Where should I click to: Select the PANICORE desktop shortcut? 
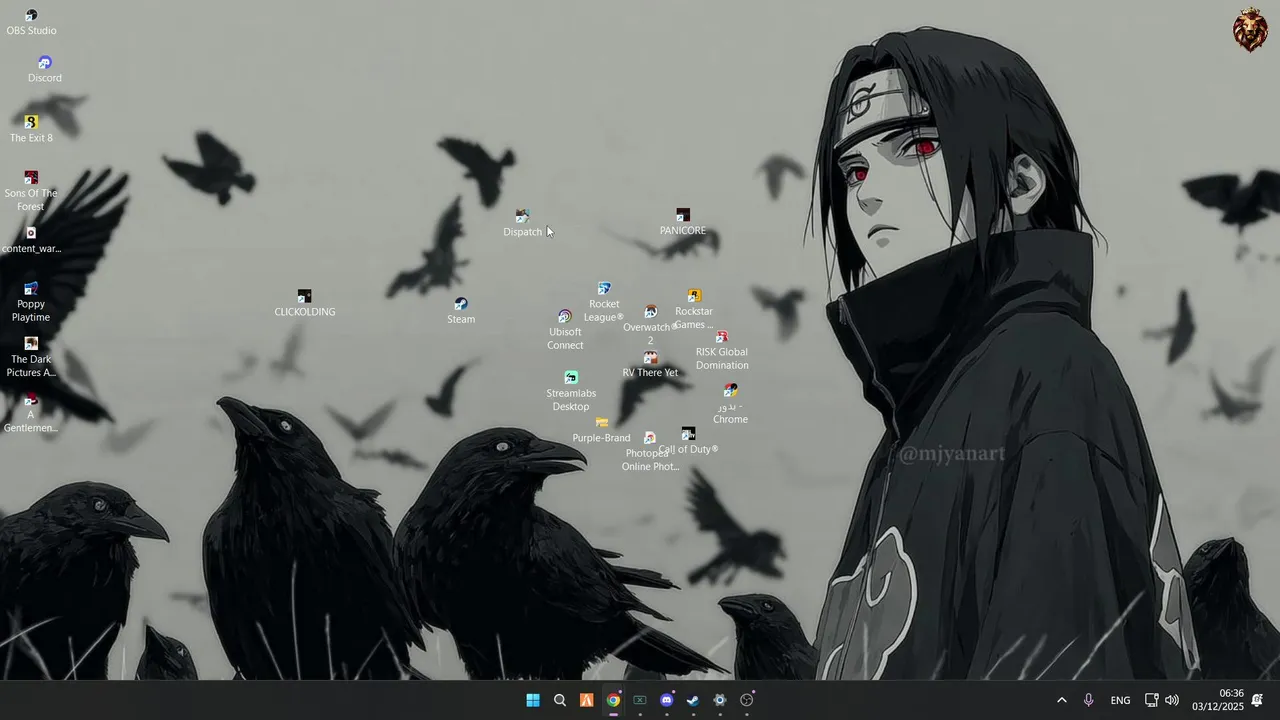pyautogui.click(x=683, y=222)
